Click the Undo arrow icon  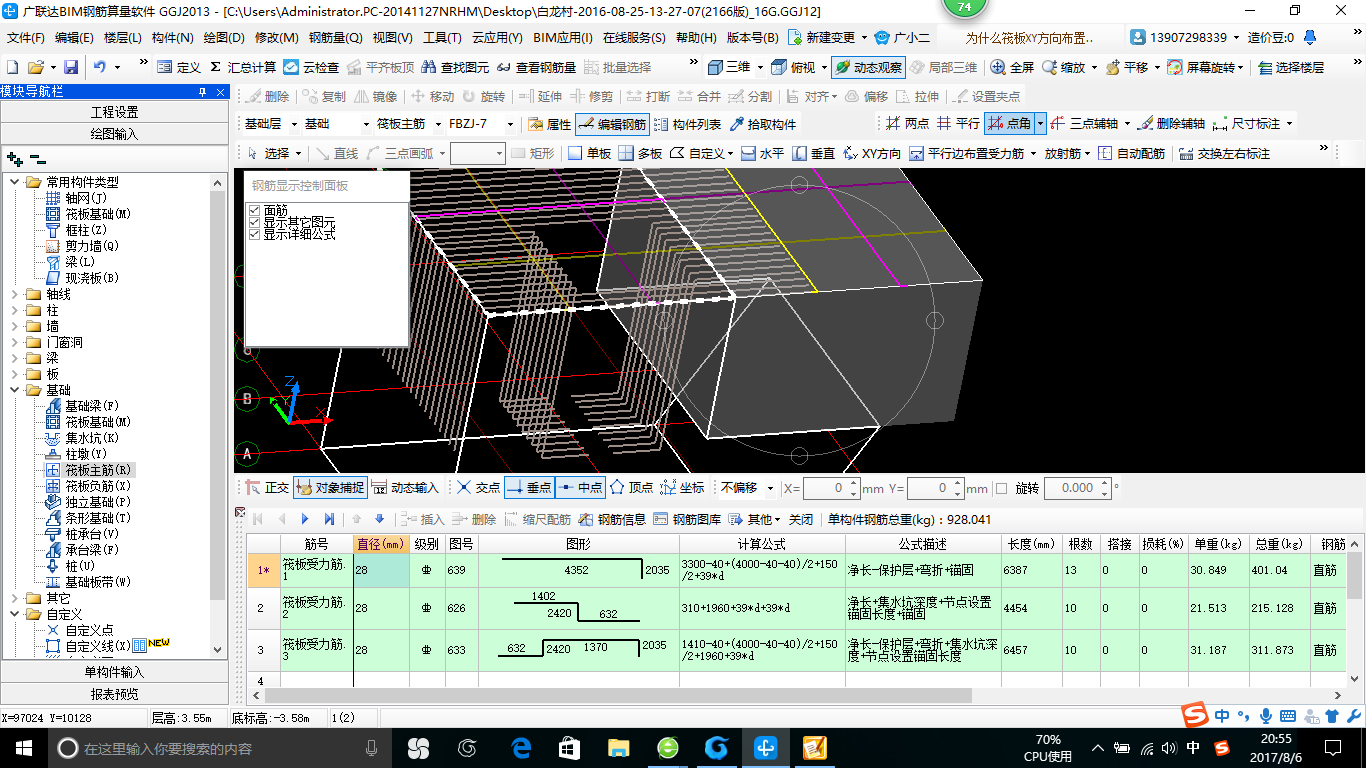[100, 67]
